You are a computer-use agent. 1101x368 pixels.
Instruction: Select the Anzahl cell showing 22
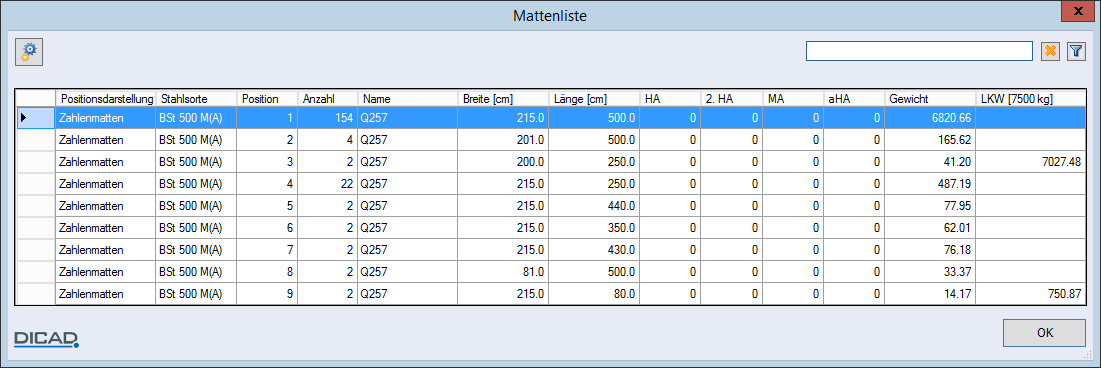coord(328,184)
